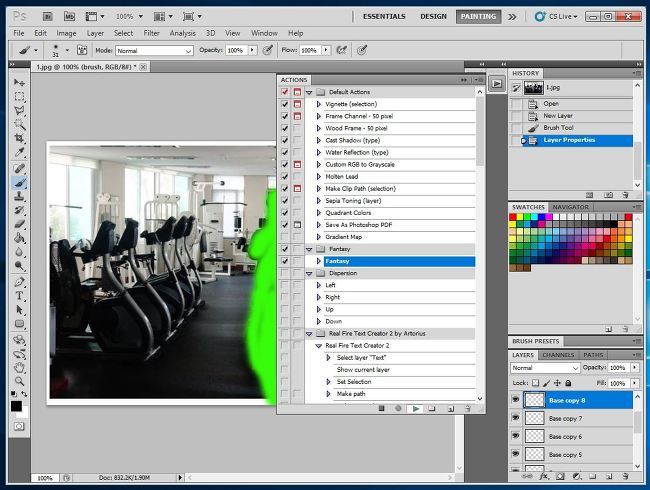
Task: Select the Dodge tool
Action: click(19, 266)
